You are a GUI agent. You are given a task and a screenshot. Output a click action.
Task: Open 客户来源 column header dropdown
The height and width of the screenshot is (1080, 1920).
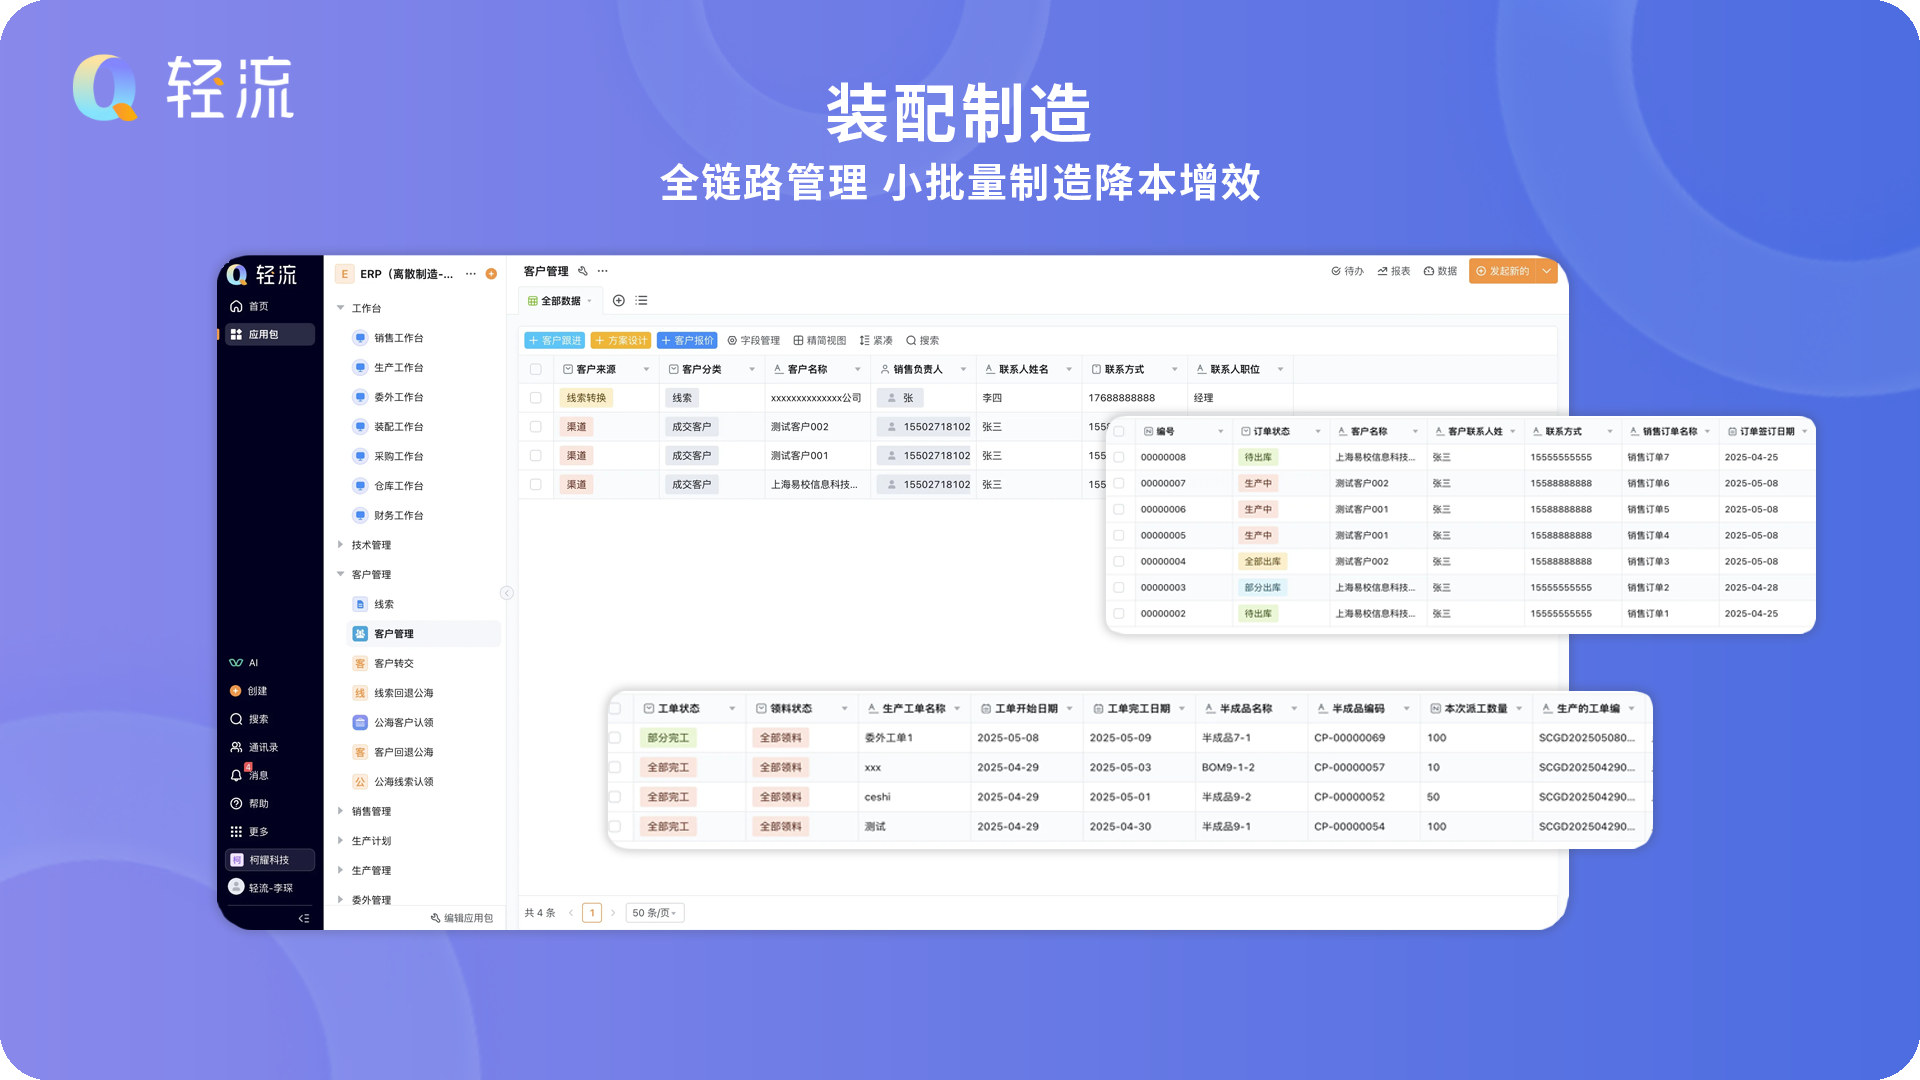coord(646,369)
